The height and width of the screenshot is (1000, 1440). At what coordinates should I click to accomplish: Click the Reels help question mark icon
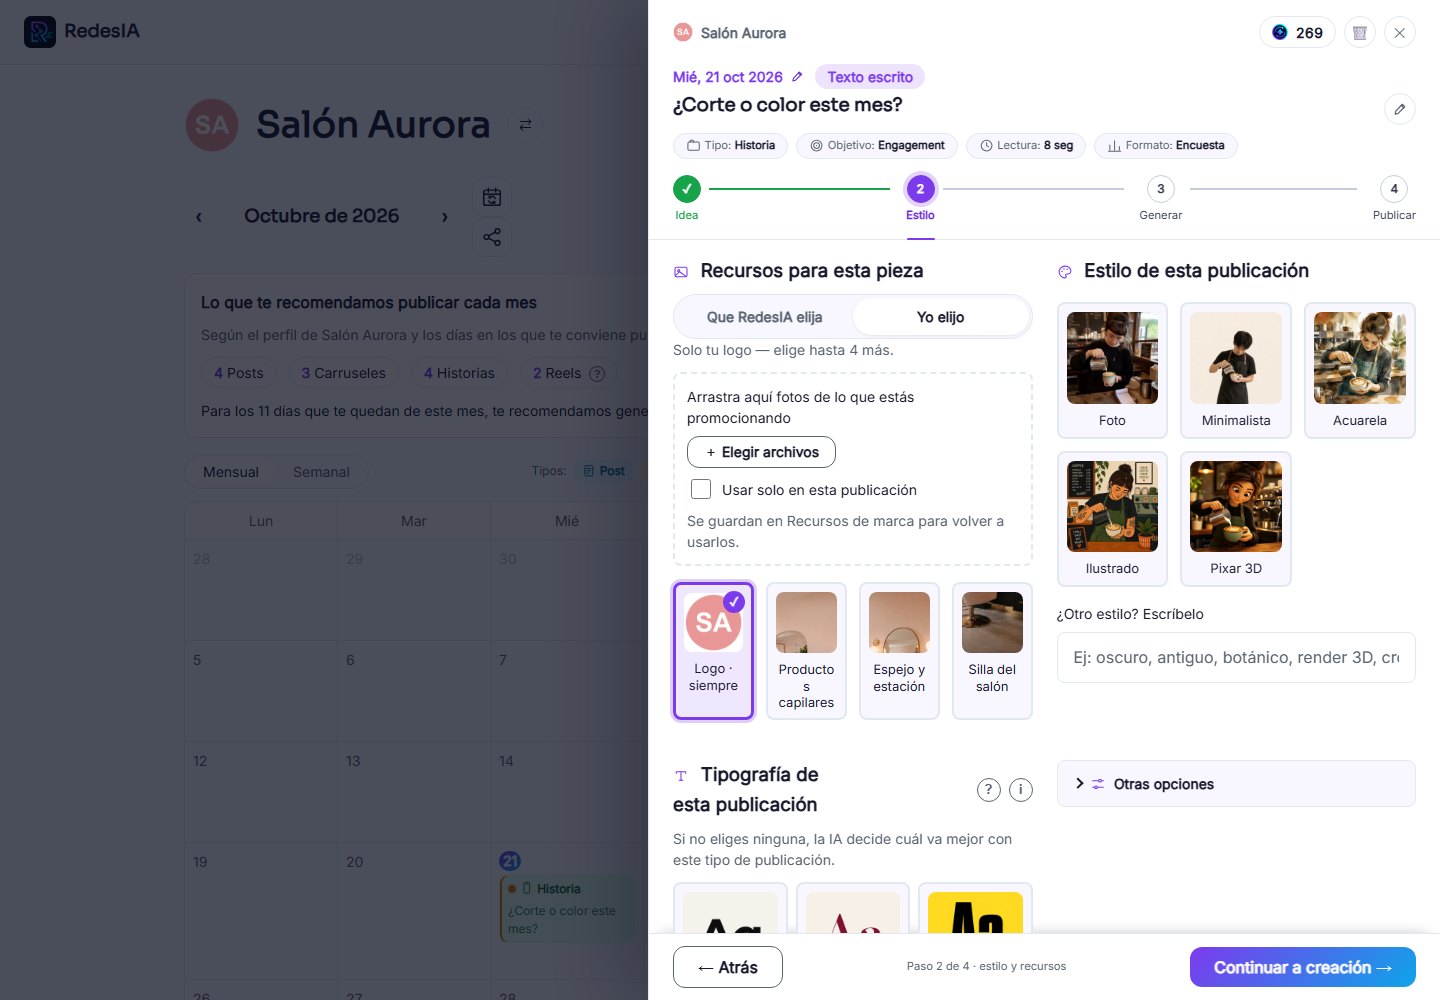coord(597,374)
